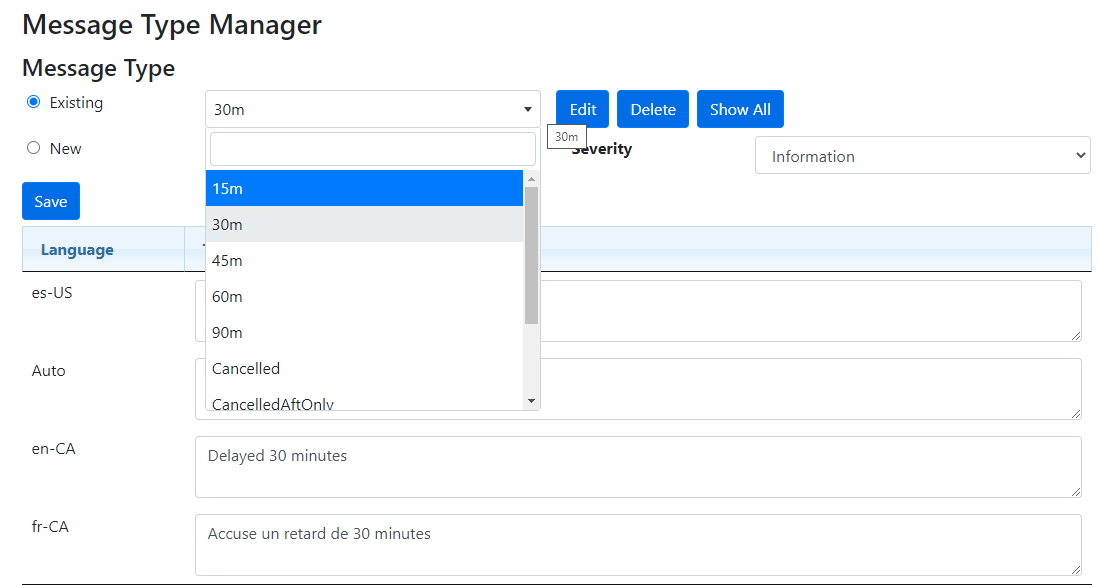Click the Show All button
The image size is (1101, 585).
point(740,108)
